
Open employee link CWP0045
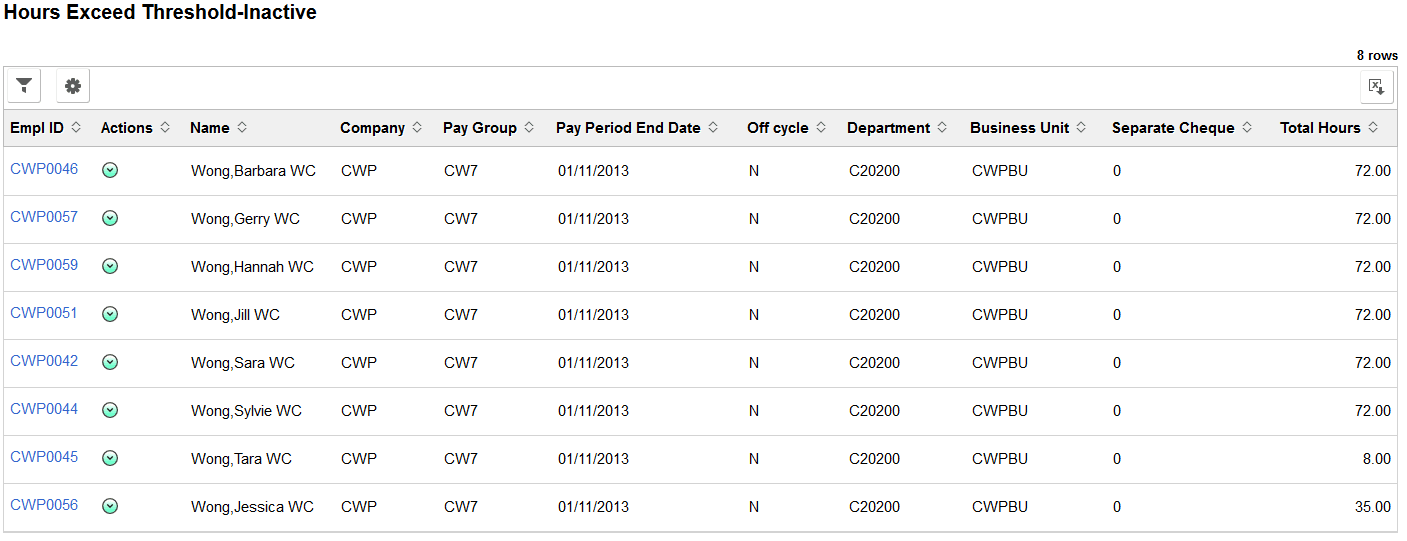(x=44, y=457)
